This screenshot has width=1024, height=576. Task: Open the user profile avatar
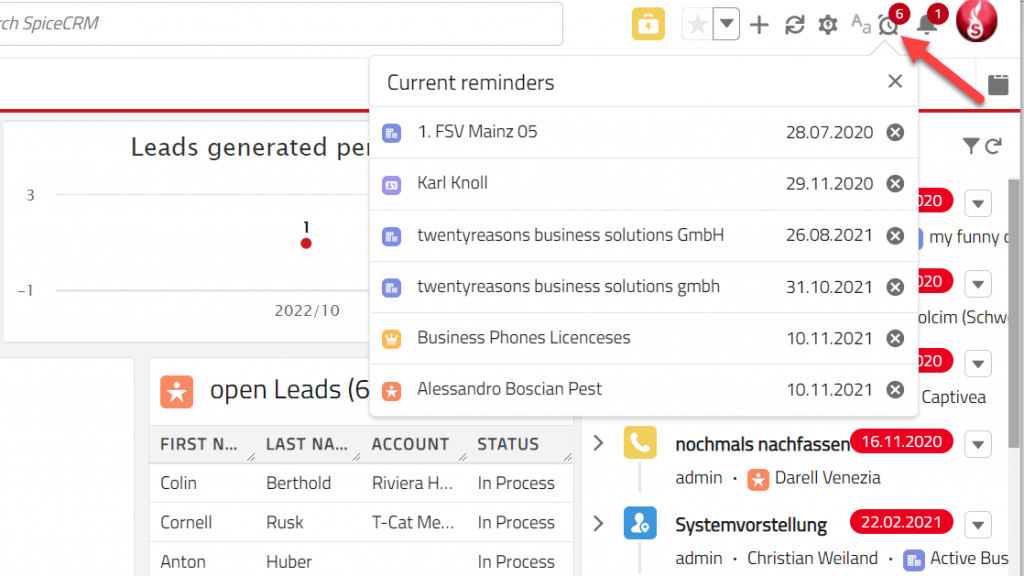pos(976,21)
